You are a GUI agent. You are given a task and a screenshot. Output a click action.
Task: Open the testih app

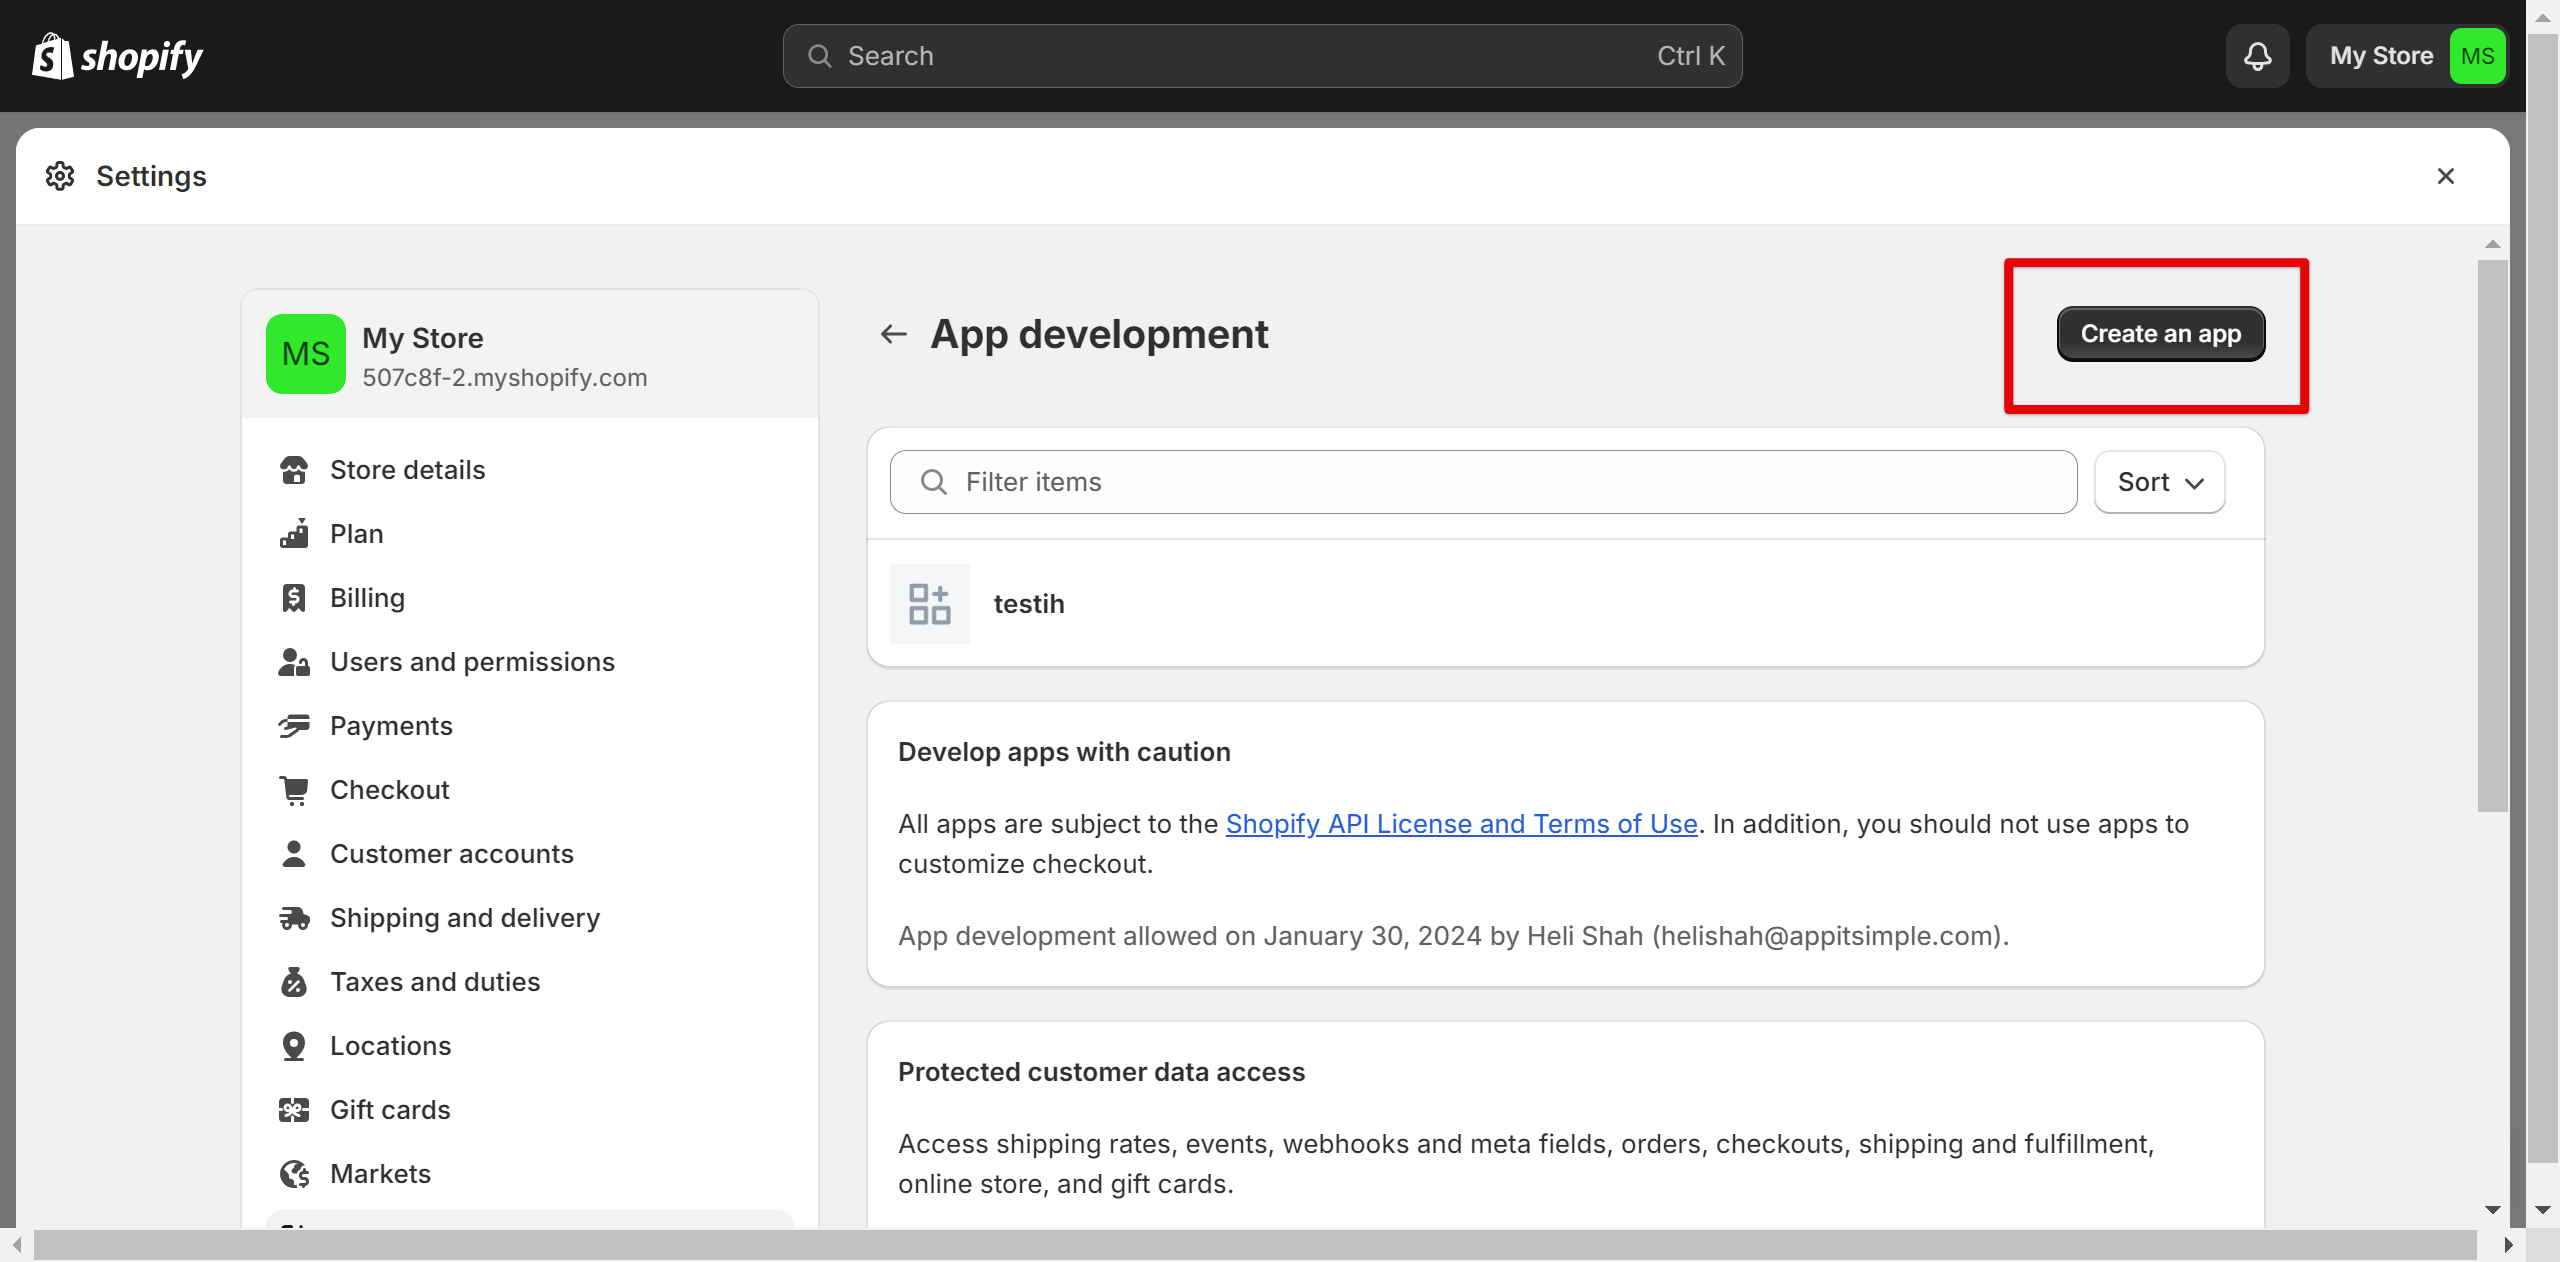pos(1566,604)
